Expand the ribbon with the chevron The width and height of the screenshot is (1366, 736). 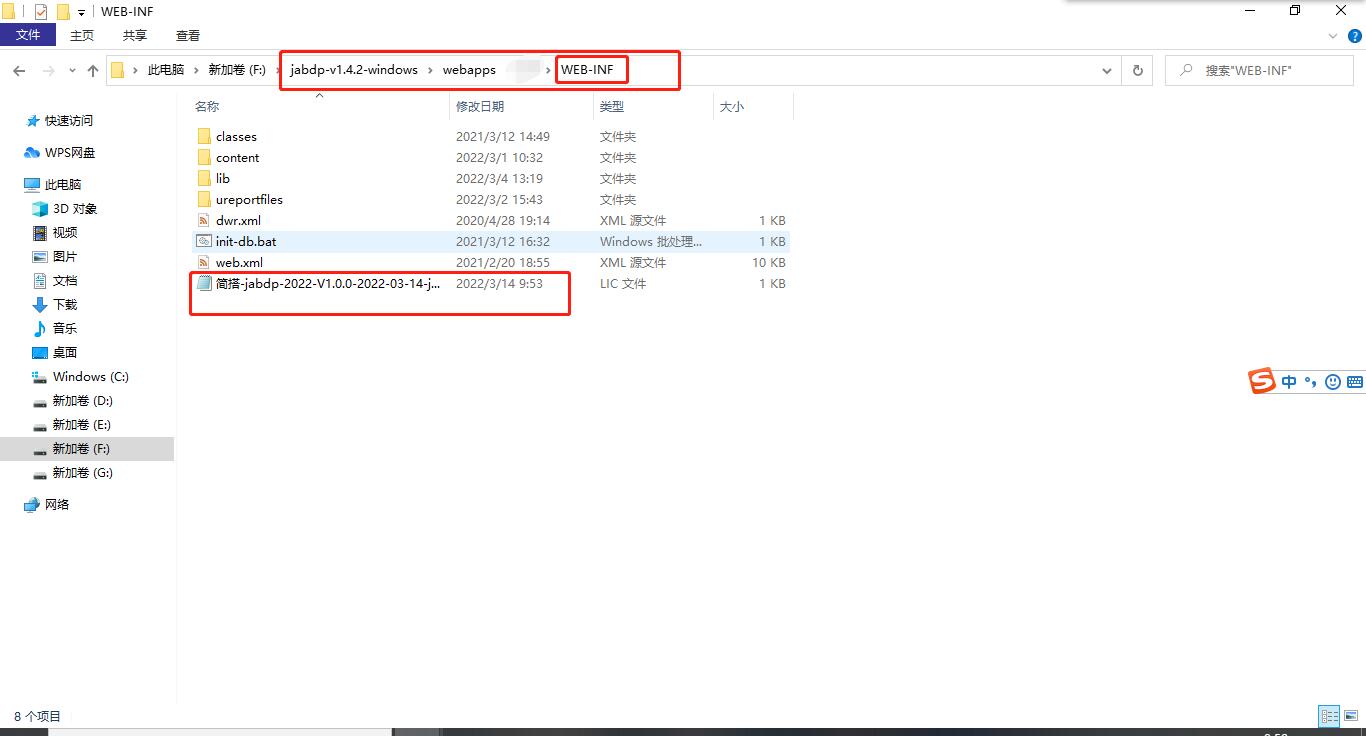pos(1332,36)
